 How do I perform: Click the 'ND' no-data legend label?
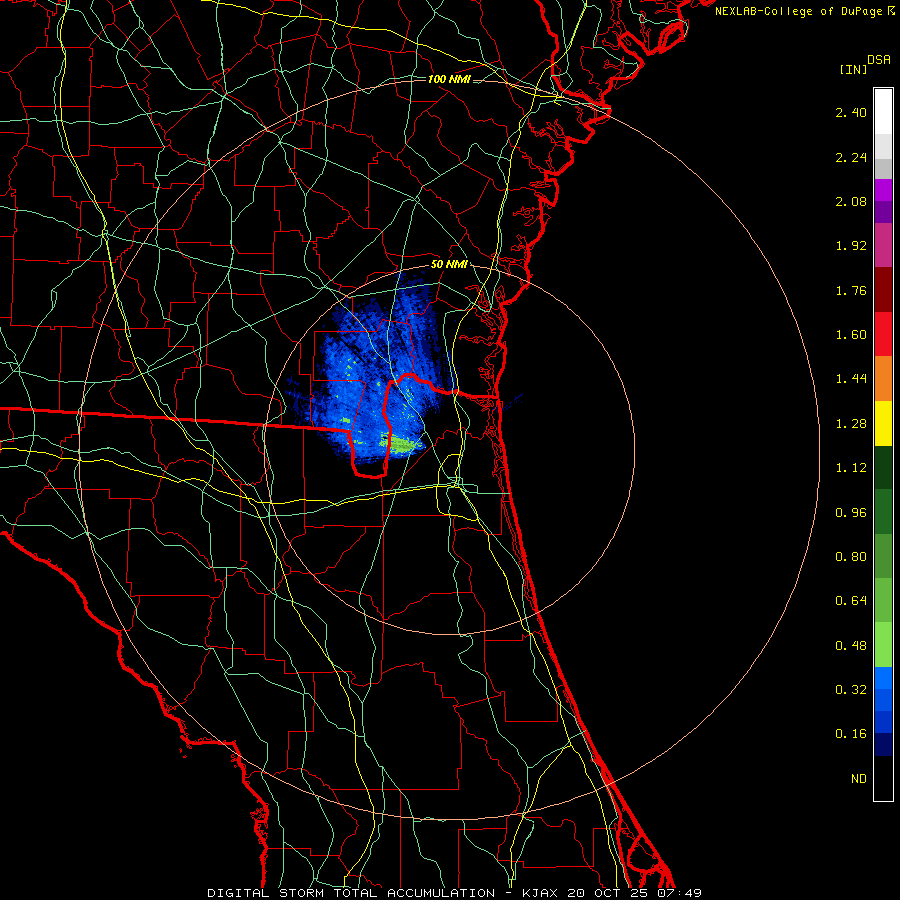[859, 779]
